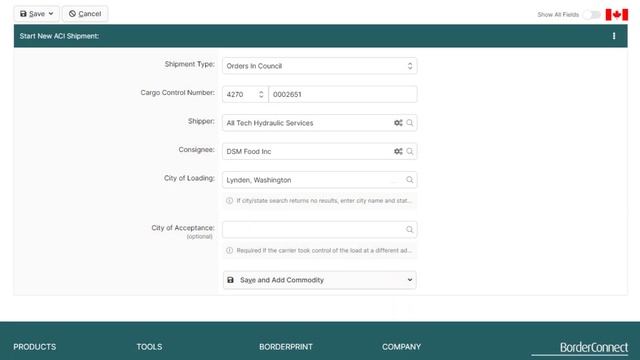Image resolution: width=640 pixels, height=360 pixels.
Task: Open Shipper settings gears icon
Action: pyautogui.click(x=398, y=123)
